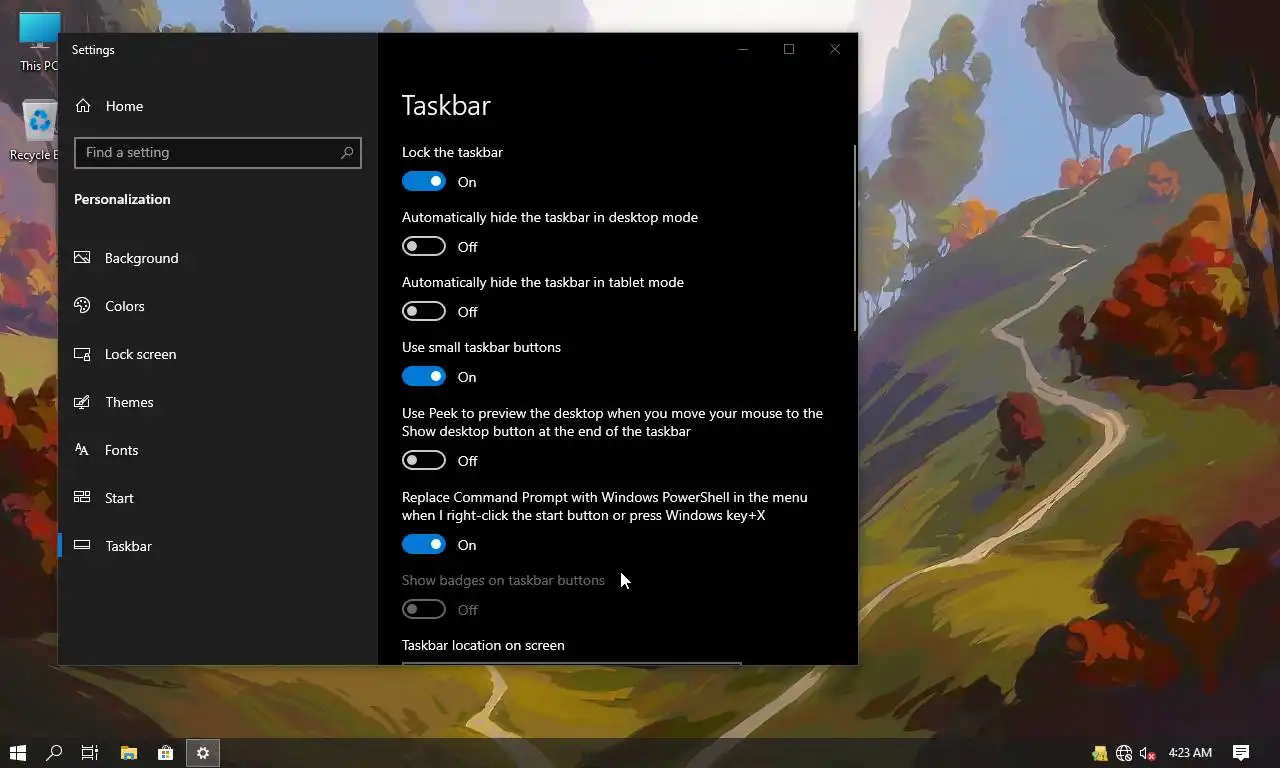The height and width of the screenshot is (768, 1280).
Task: Click the Start sidebar icon
Action: pyautogui.click(x=82, y=498)
